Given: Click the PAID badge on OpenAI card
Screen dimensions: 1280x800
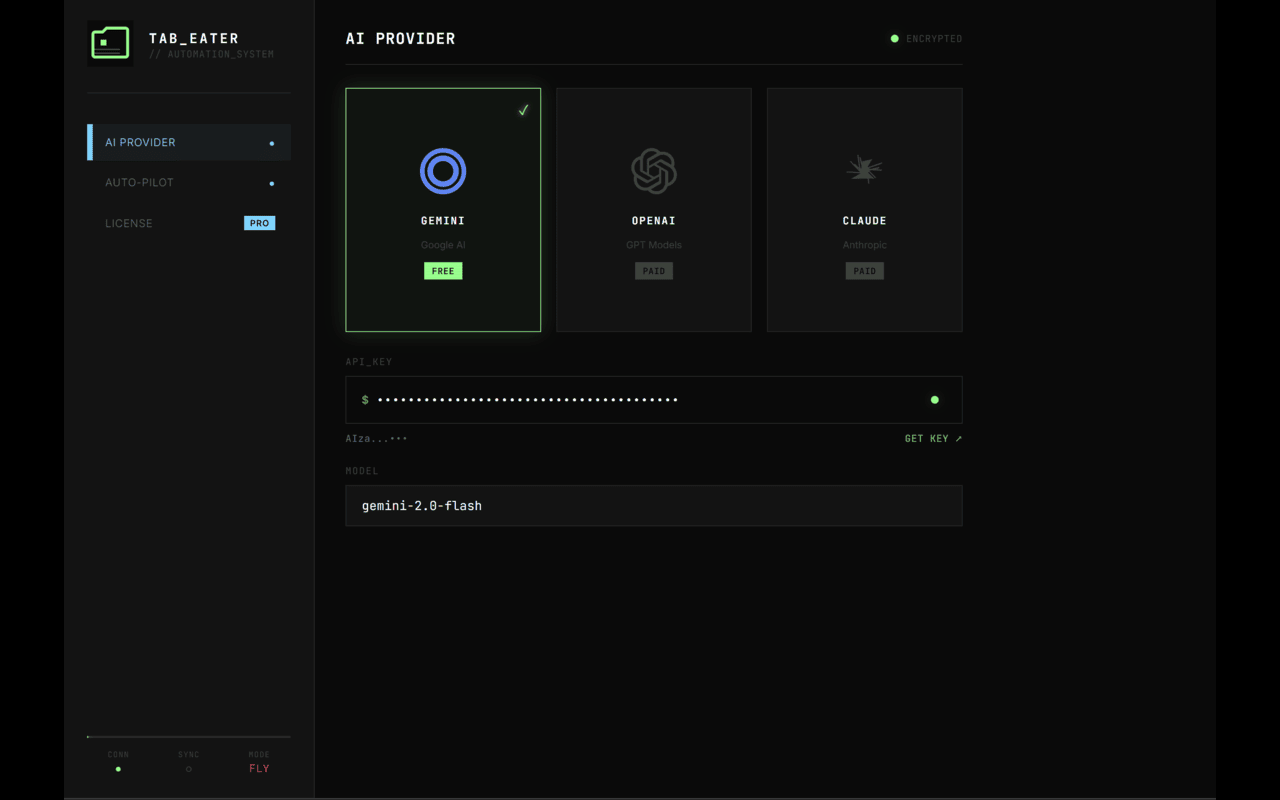Looking at the screenshot, I should point(654,271).
